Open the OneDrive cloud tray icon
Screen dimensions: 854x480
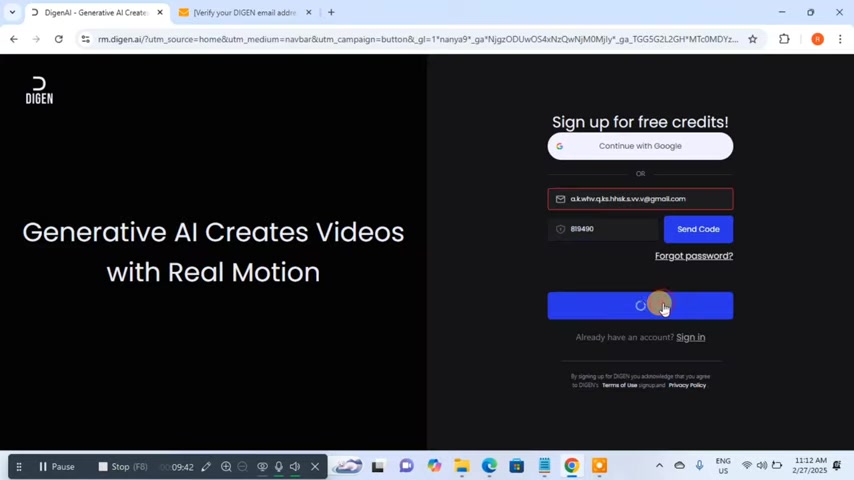click(679, 466)
